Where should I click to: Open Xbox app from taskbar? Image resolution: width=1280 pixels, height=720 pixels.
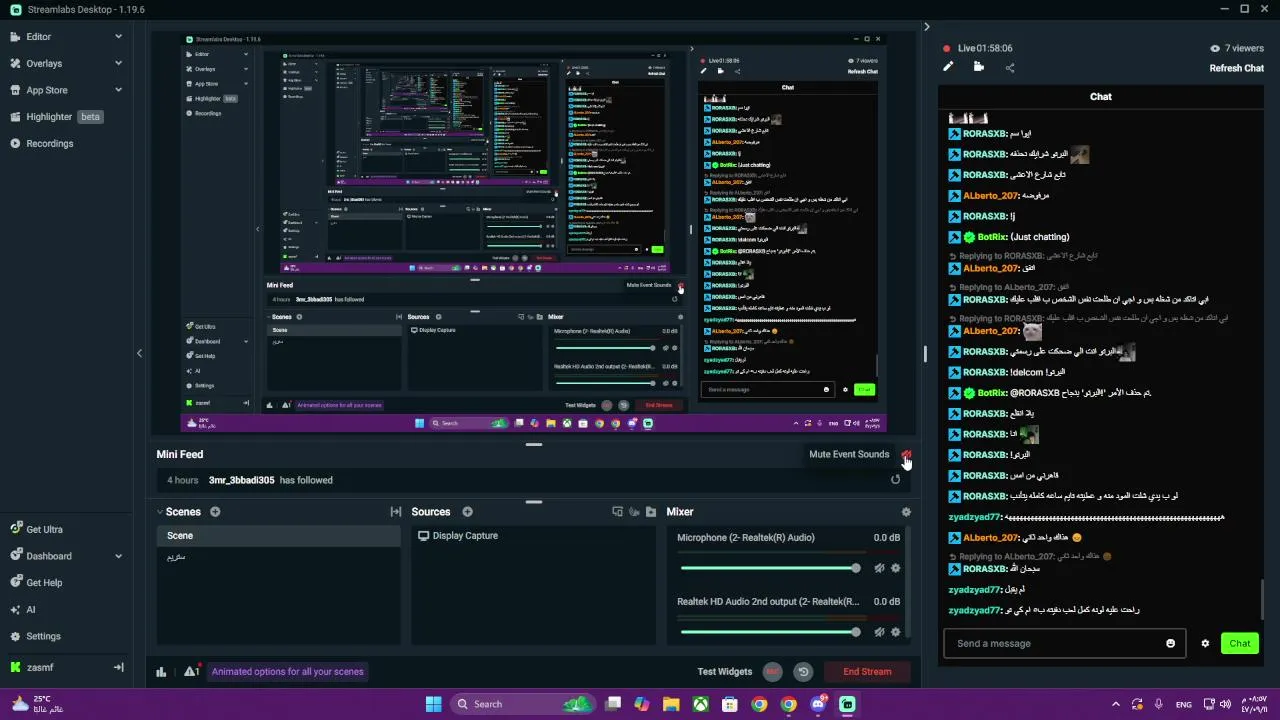coord(701,704)
